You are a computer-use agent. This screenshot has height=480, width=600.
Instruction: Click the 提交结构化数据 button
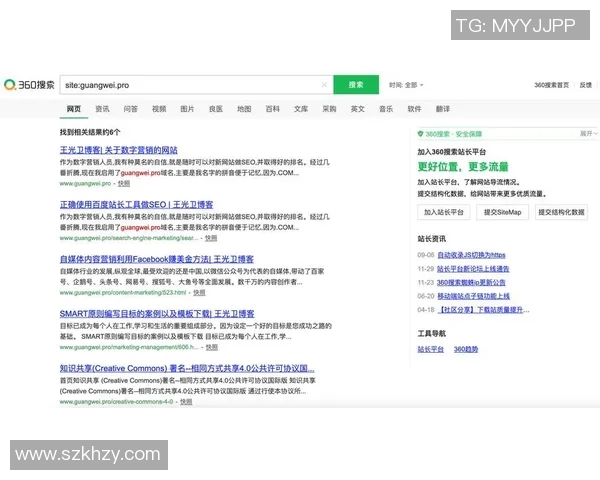pyautogui.click(x=561, y=212)
